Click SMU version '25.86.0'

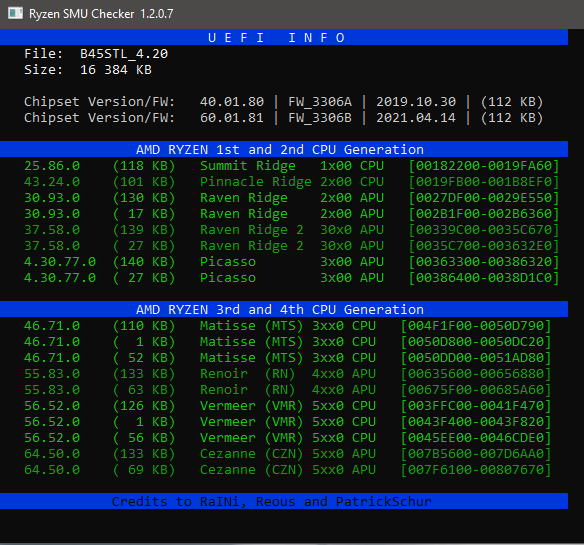[x=52, y=166]
